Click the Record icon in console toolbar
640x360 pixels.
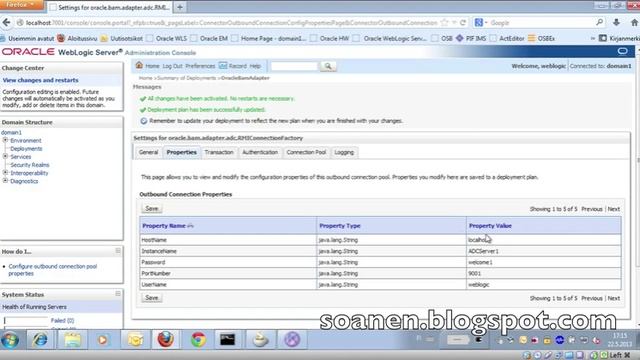(223, 65)
